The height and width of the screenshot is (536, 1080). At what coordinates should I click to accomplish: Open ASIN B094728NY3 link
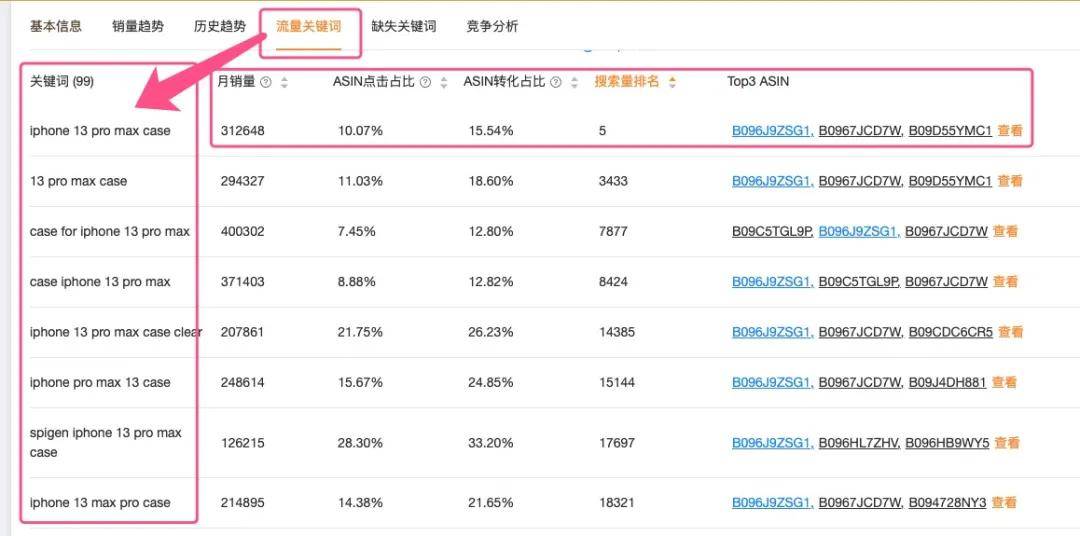coord(947,502)
